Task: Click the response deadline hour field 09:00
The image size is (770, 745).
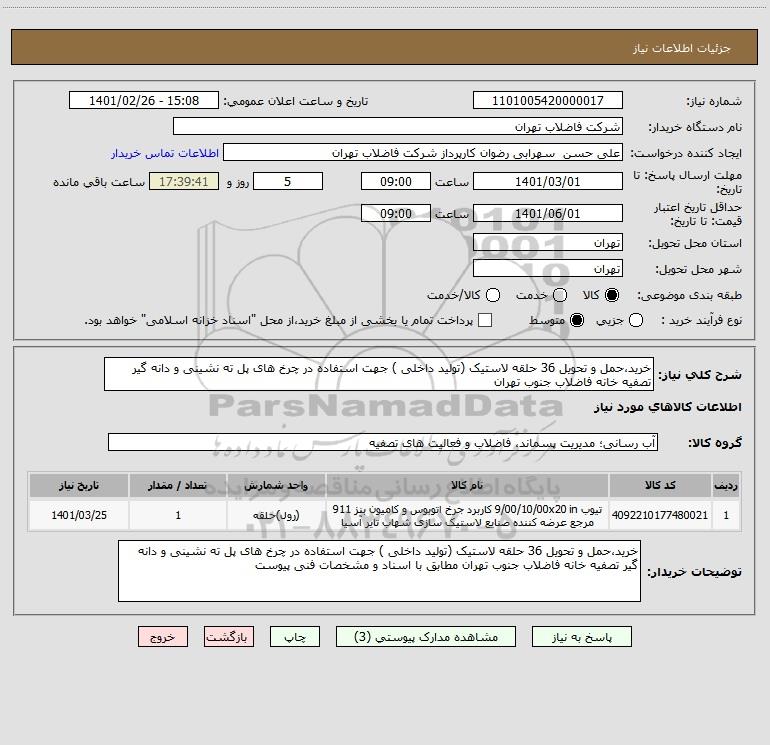Action: pyautogui.click(x=396, y=181)
